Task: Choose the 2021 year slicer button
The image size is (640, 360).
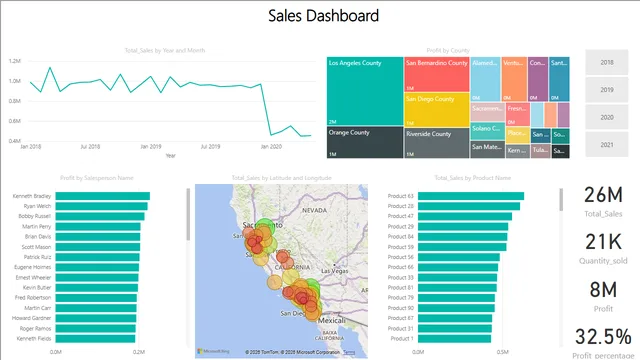Action: (x=607, y=144)
